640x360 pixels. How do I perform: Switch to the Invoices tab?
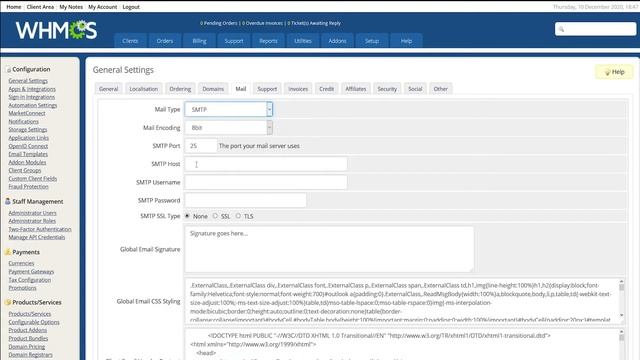(x=298, y=89)
